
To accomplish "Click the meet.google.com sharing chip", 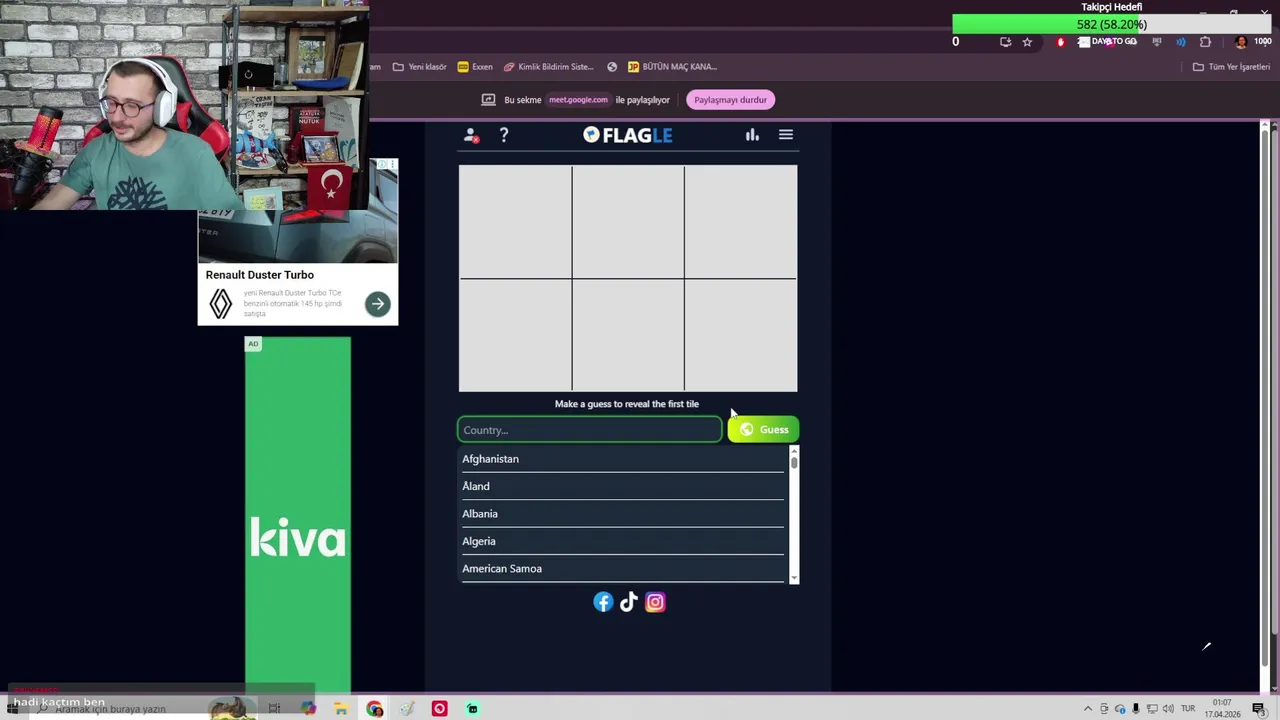I will 578,100.
